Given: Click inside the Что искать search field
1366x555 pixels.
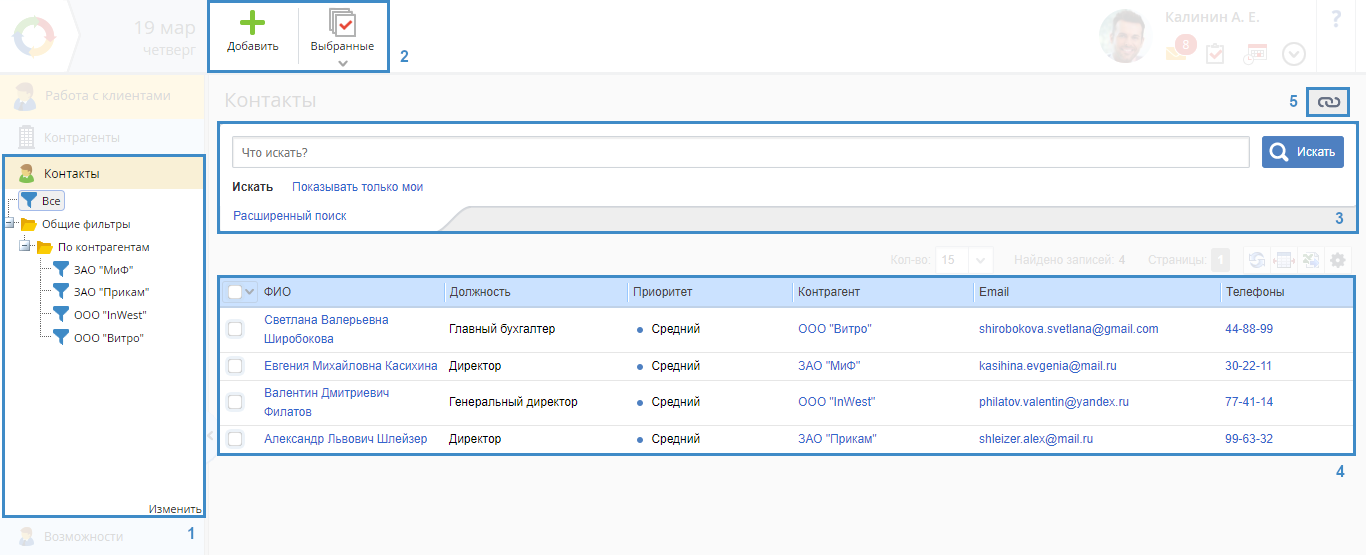Looking at the screenshot, I should [x=740, y=153].
